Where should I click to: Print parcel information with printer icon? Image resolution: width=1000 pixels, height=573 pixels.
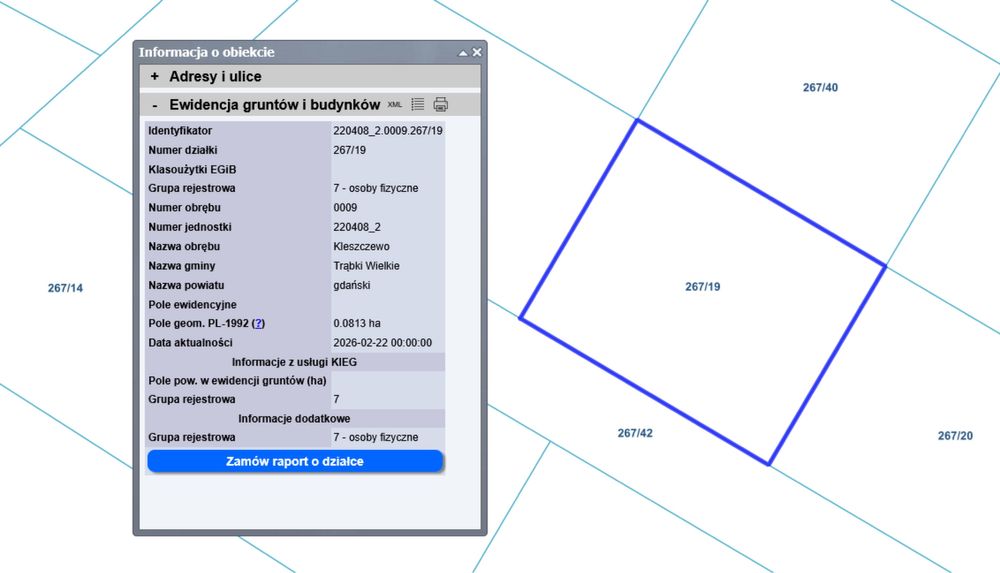tap(441, 104)
